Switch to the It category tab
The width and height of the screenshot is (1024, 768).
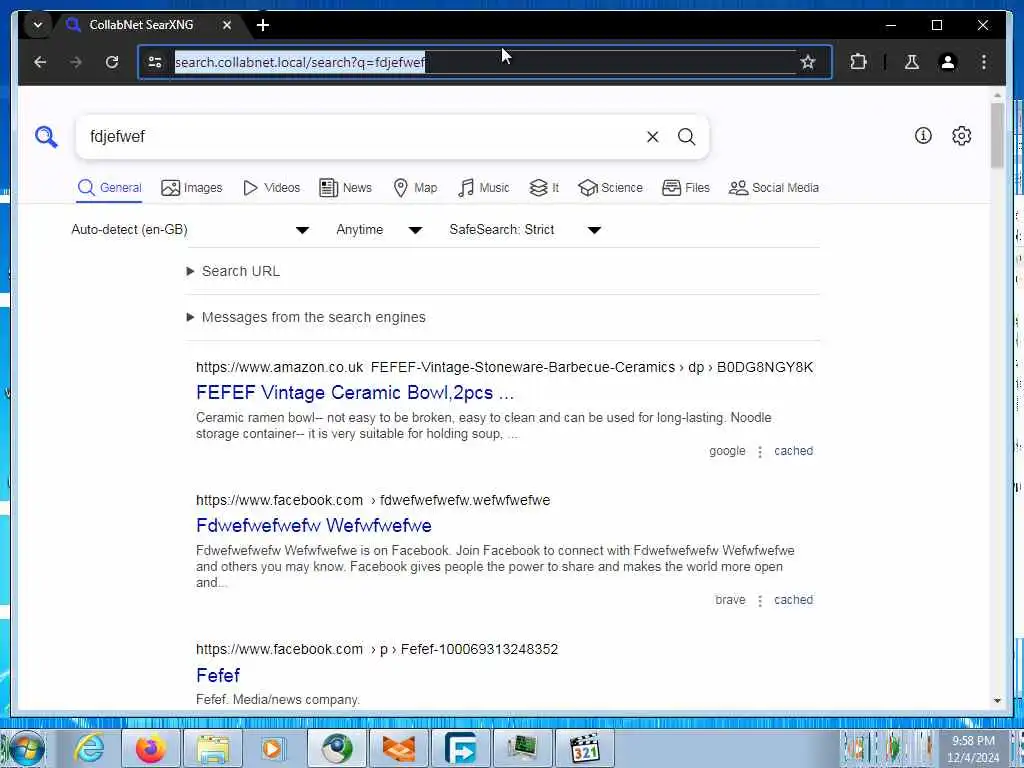click(544, 188)
